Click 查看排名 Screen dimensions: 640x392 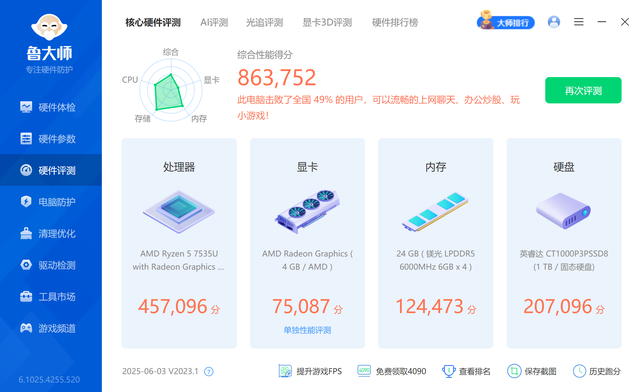click(466, 371)
